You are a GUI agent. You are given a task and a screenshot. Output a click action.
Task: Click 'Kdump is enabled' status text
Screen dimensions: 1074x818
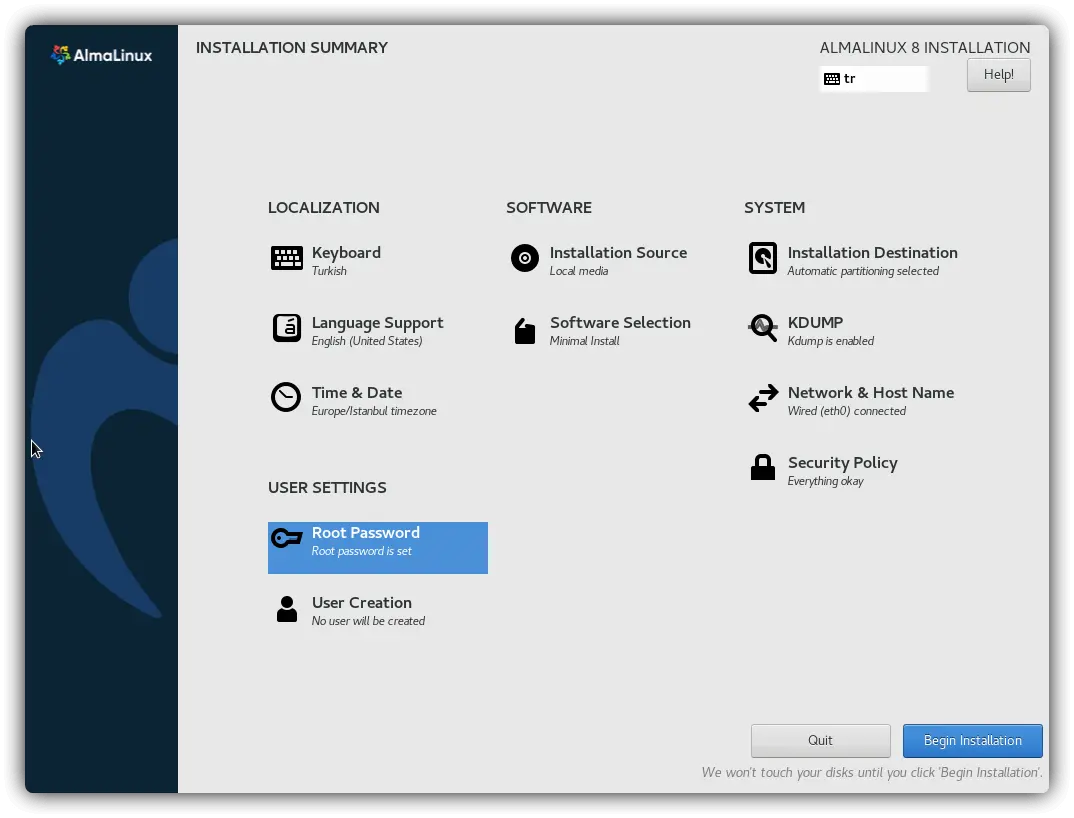coord(830,340)
